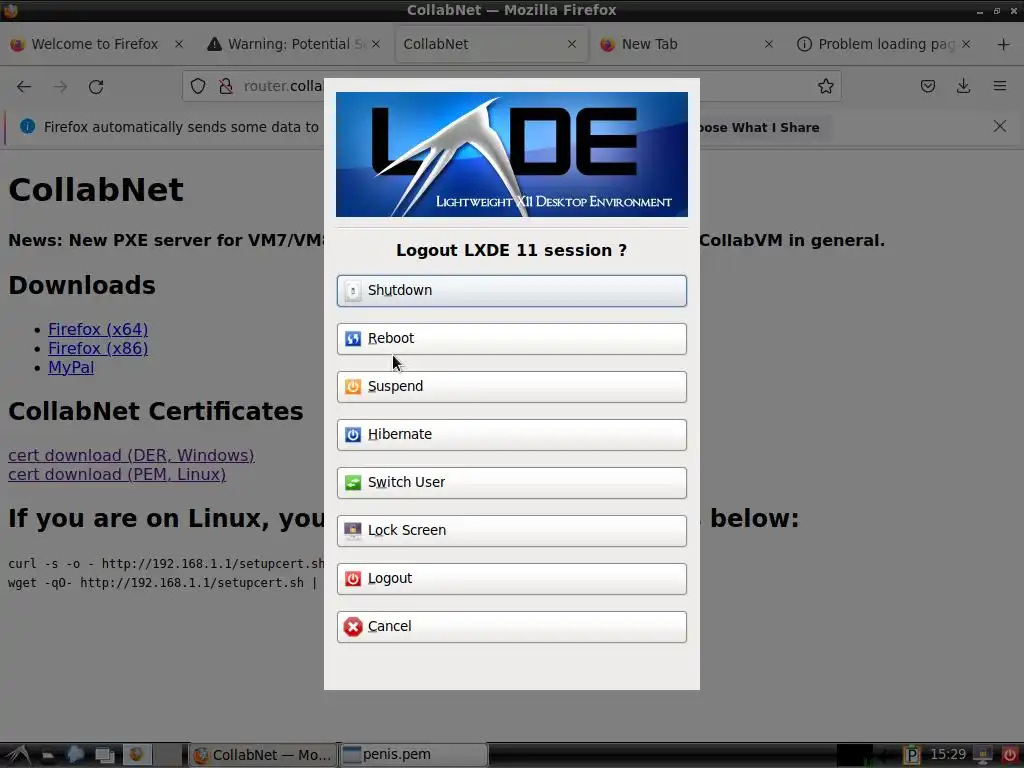Click the 15:29 taskbar clock
Viewport: 1024px width, 768px height.
click(x=948, y=755)
